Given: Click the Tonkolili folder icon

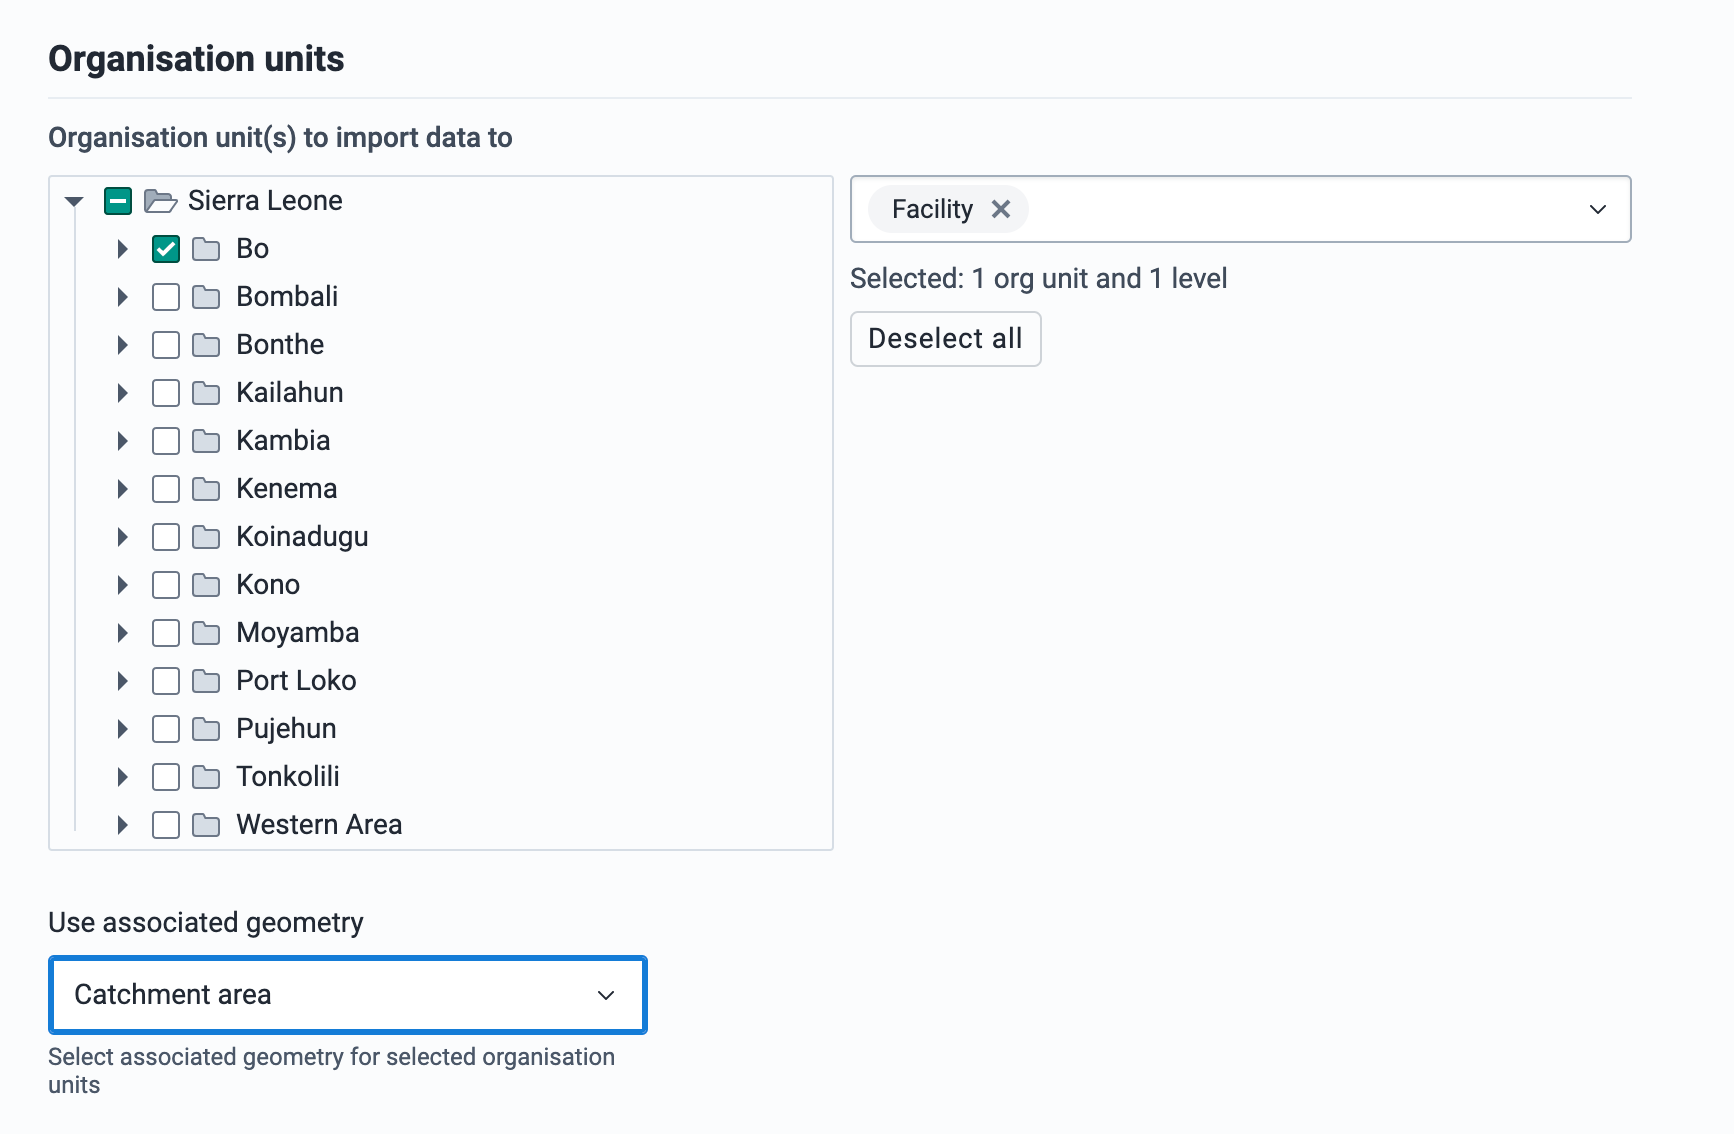Looking at the screenshot, I should [206, 777].
